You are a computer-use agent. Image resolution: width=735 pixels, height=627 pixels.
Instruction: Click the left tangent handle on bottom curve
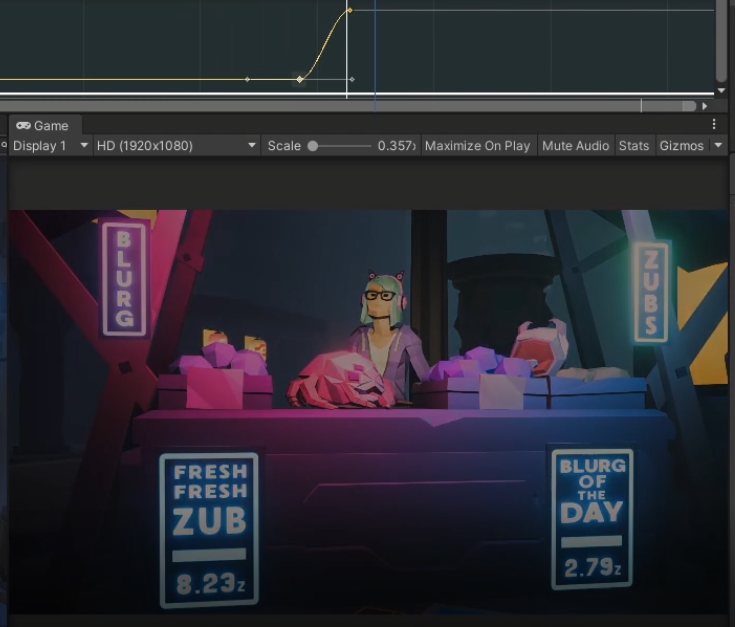pyautogui.click(x=248, y=80)
